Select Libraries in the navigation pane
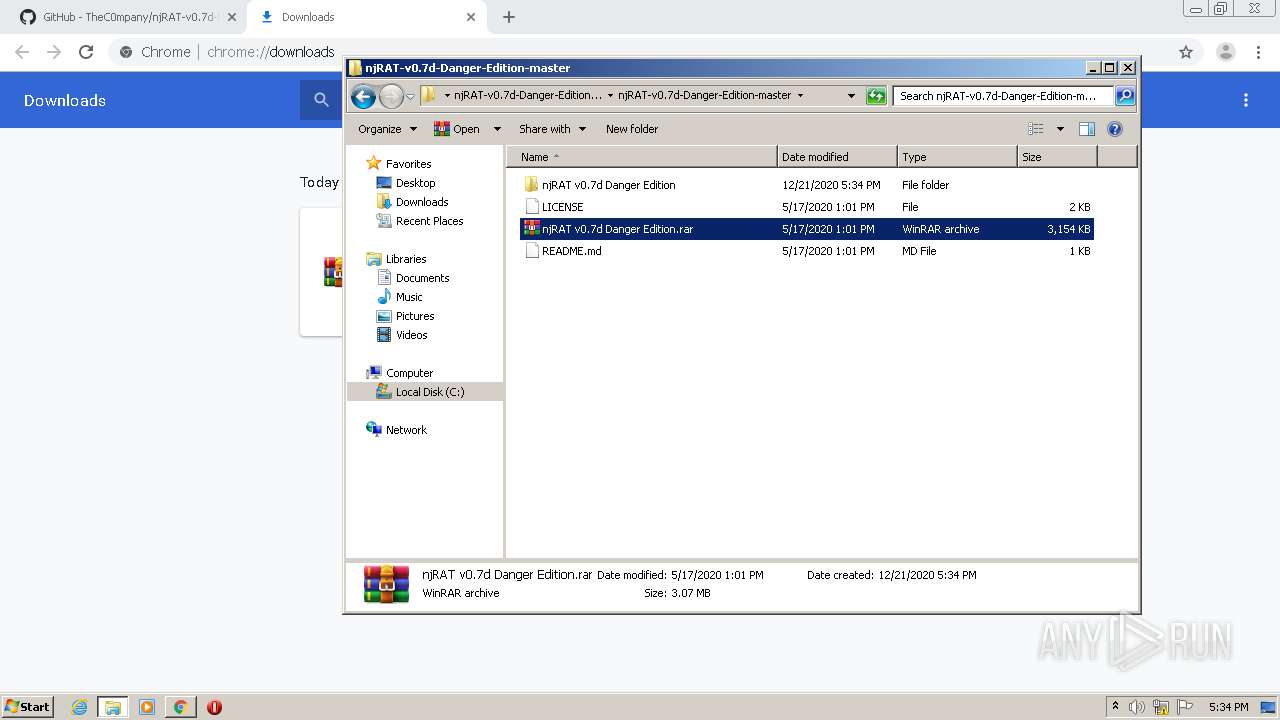The image size is (1280, 720). coord(396,259)
